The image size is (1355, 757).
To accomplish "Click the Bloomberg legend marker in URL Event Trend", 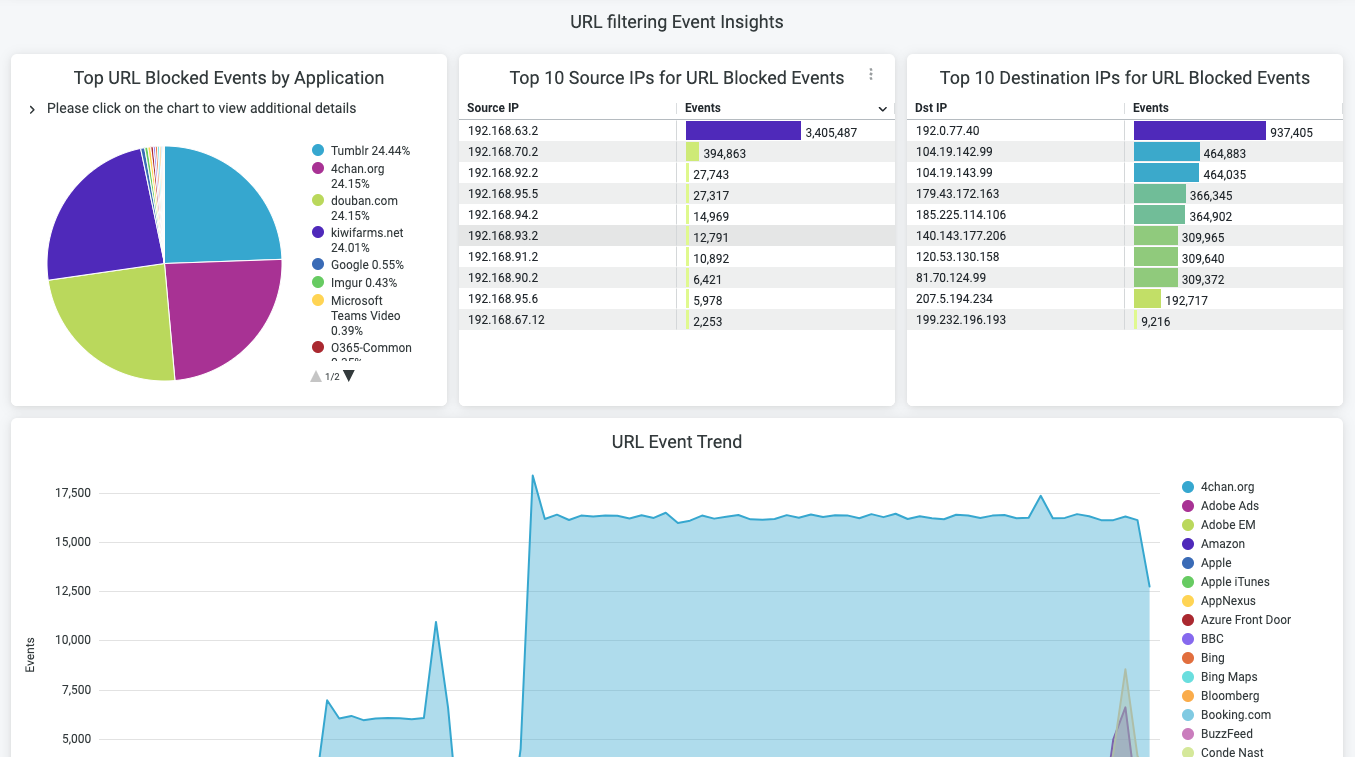I will pos(1188,696).
